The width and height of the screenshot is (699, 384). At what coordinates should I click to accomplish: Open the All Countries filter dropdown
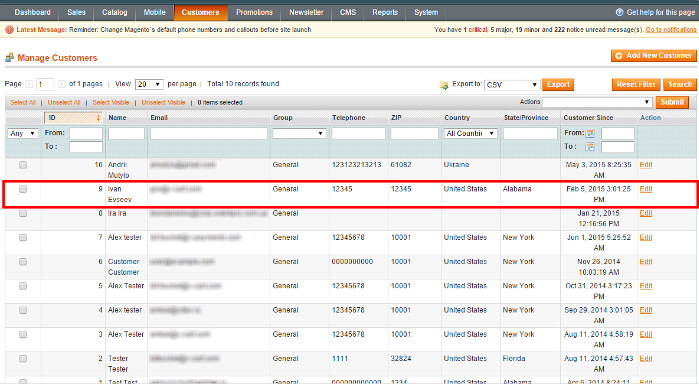471,133
